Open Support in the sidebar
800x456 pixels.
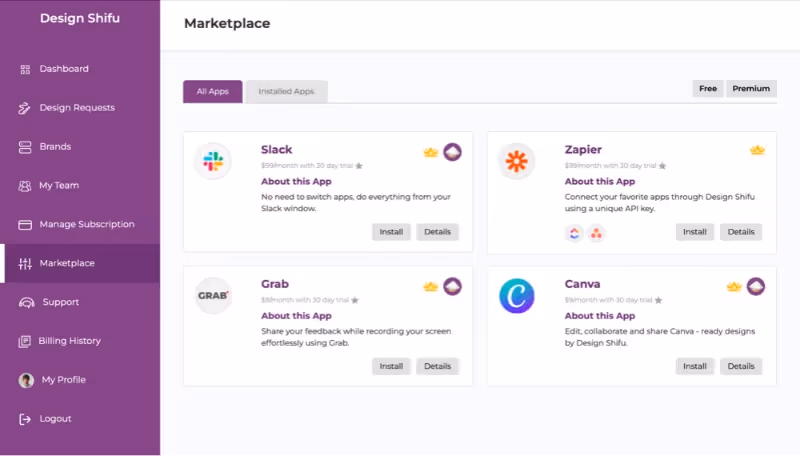click(80, 302)
